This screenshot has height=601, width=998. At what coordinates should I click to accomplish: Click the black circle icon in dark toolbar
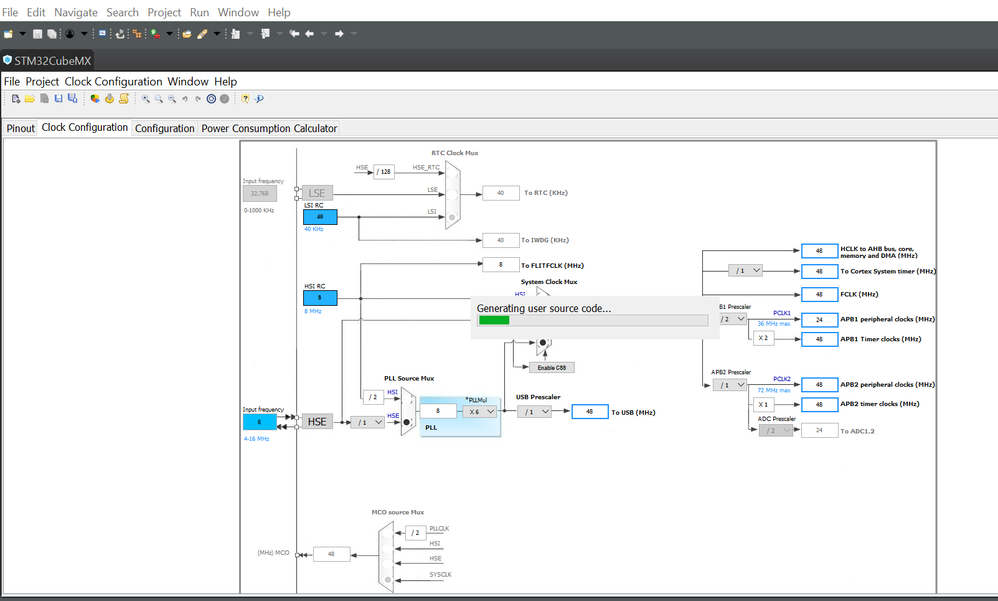coord(69,34)
